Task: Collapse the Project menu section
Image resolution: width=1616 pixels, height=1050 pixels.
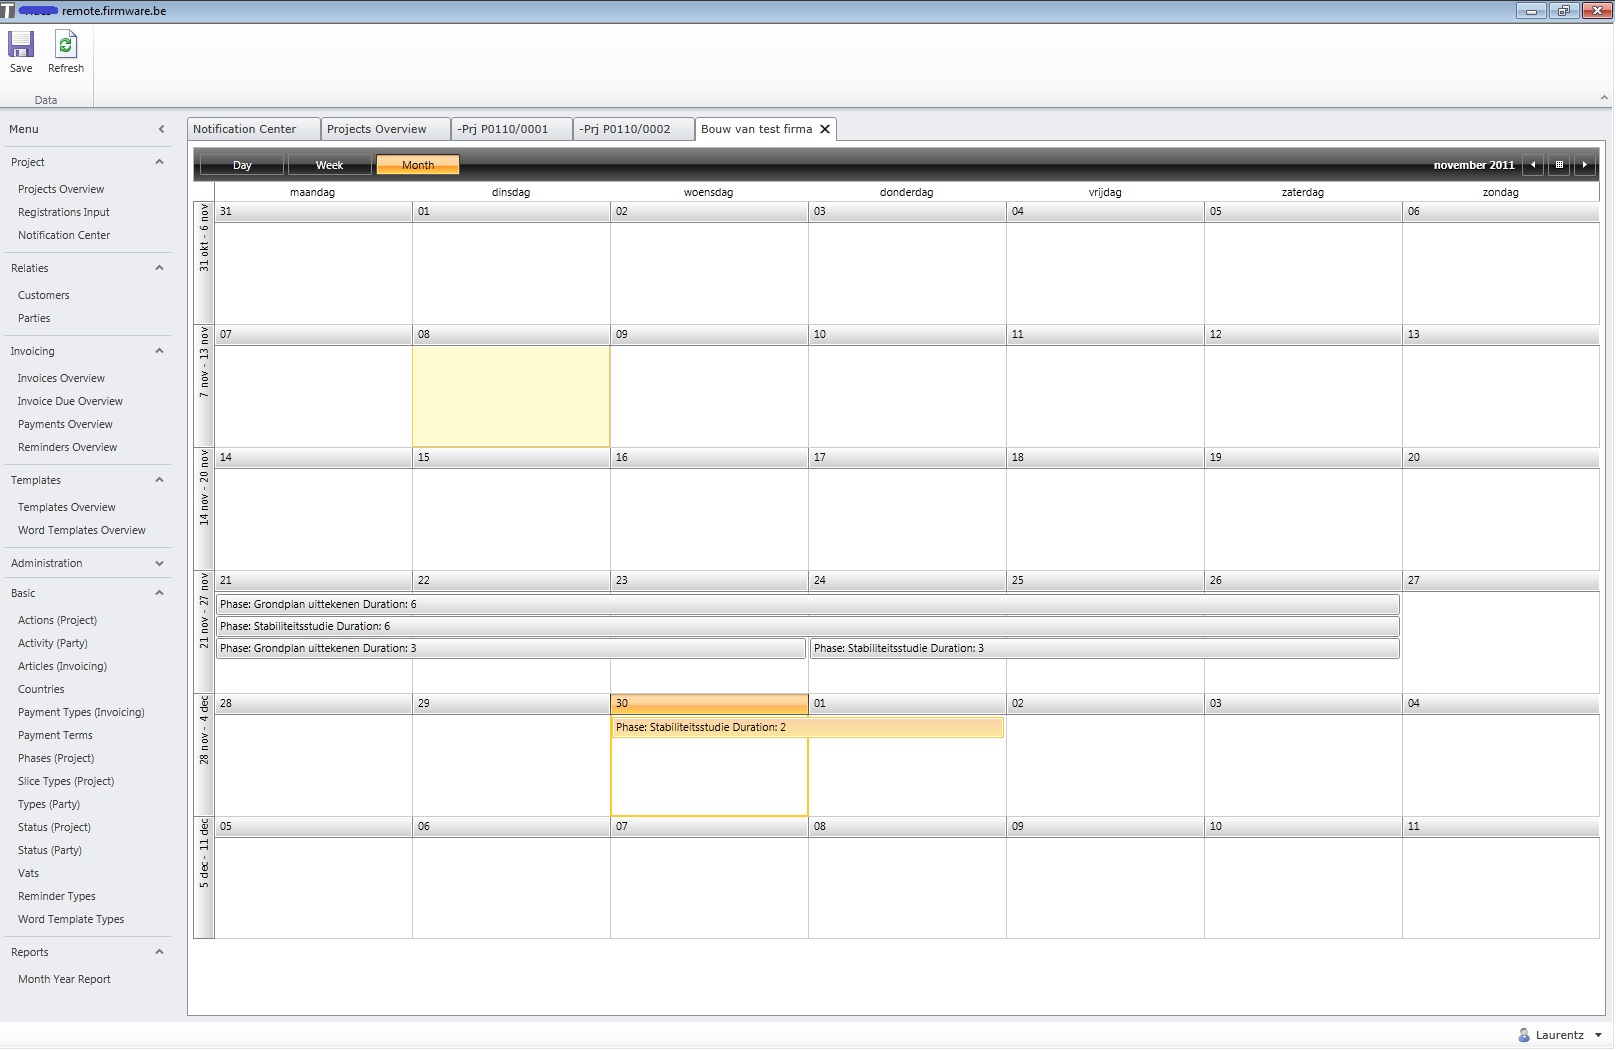Action: pos(159,162)
